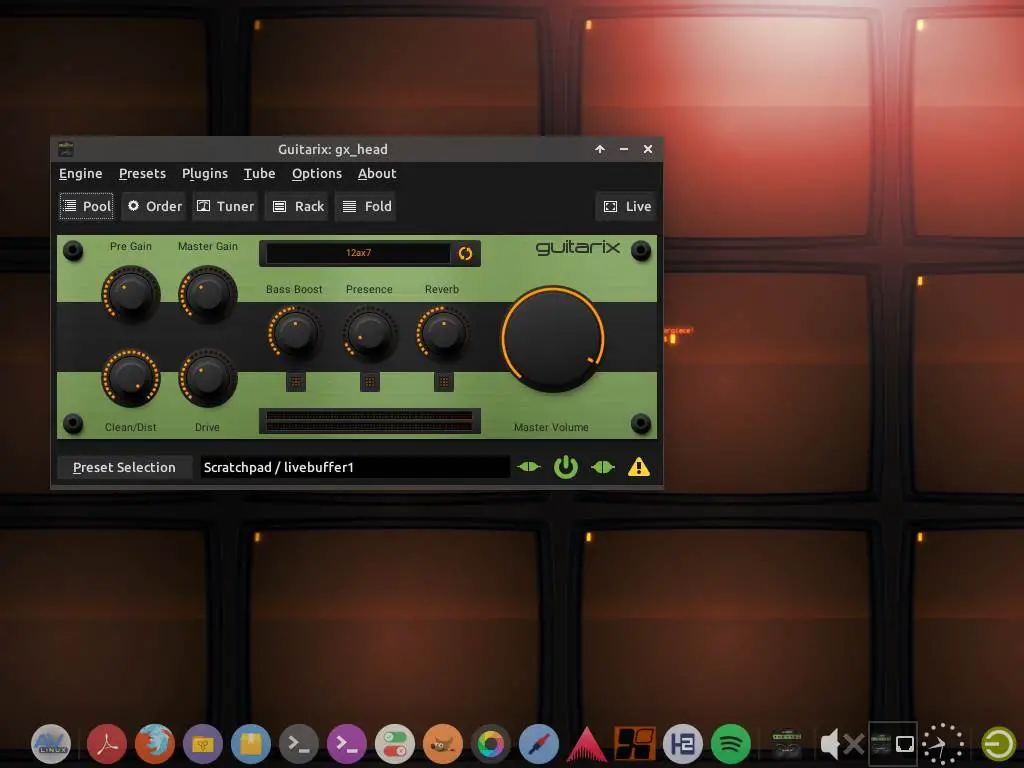1024x768 pixels.
Task: Toggle Live mode
Action: [x=626, y=206]
